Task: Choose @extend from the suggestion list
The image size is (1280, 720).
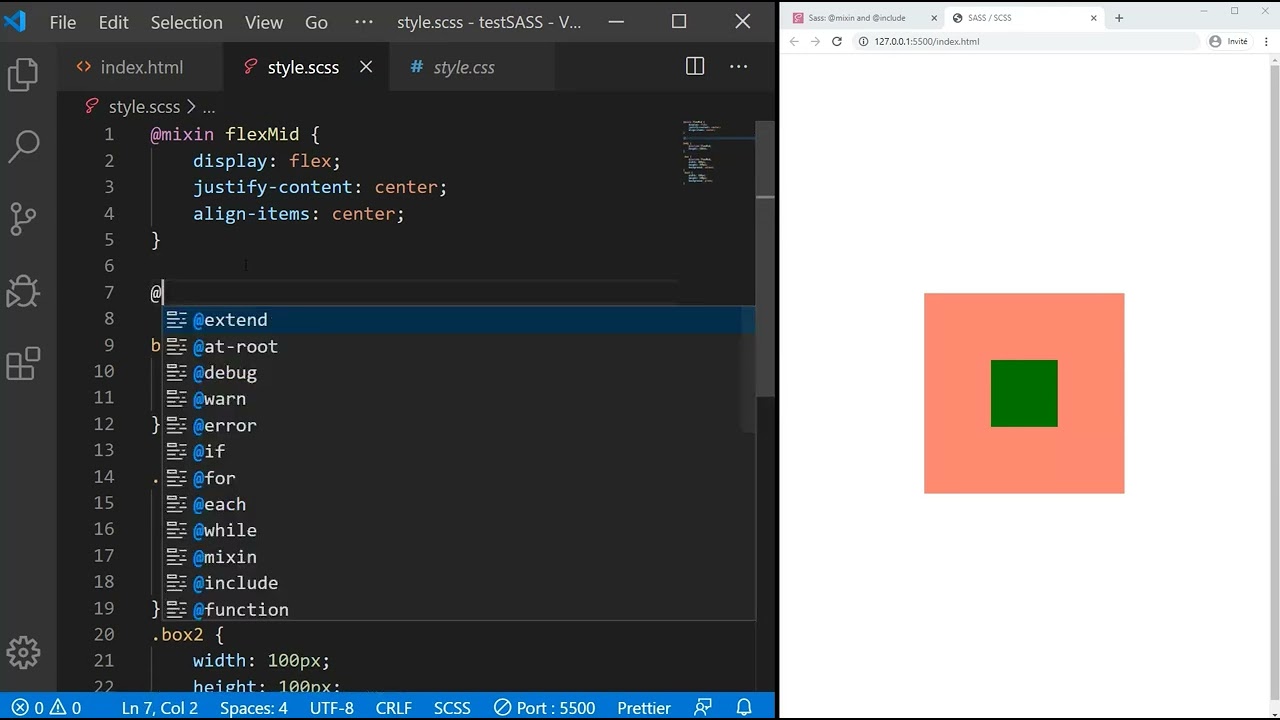Action: pos(460,320)
